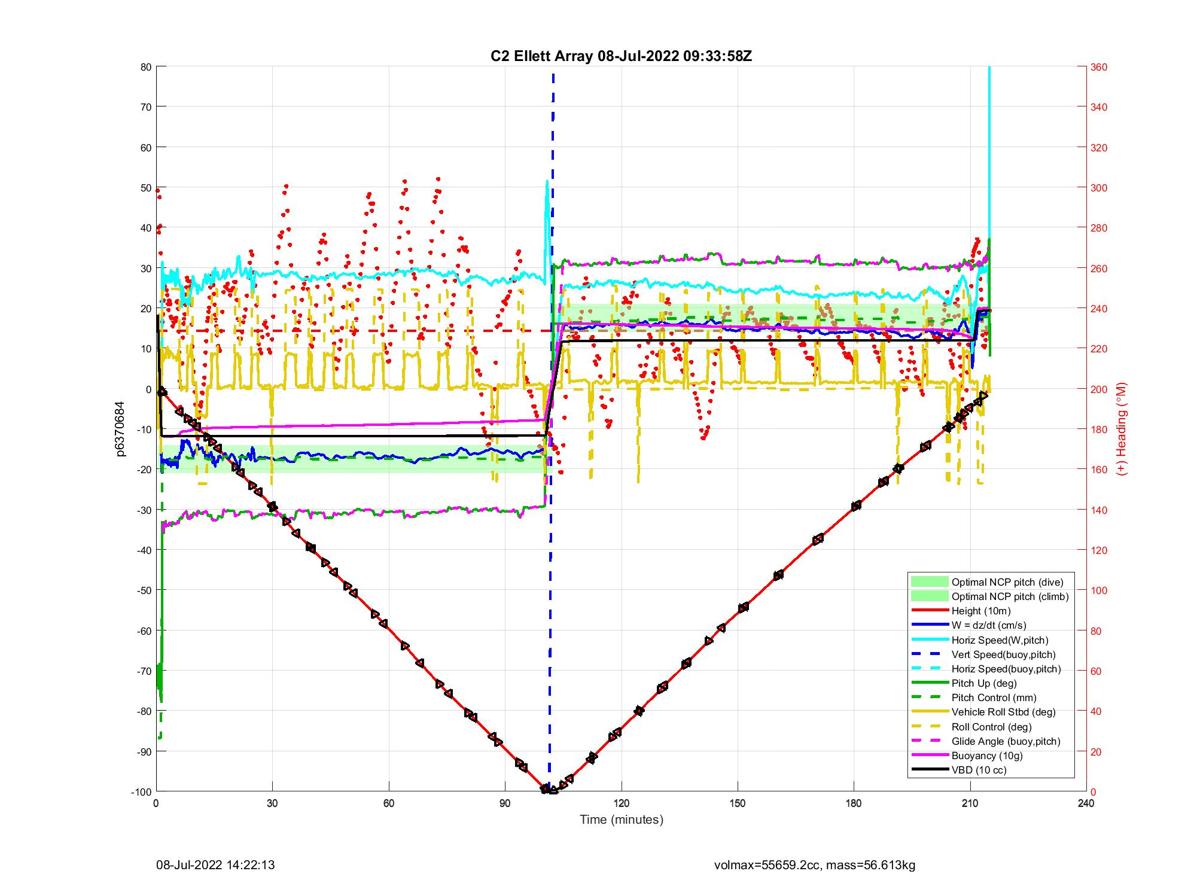Select the 'Pitch Up (deg)' legend entry

(x=984, y=683)
